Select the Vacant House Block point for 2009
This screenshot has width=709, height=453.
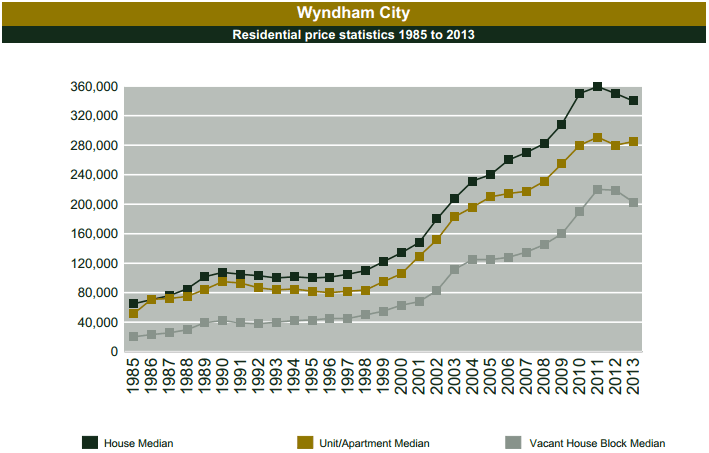coord(562,233)
